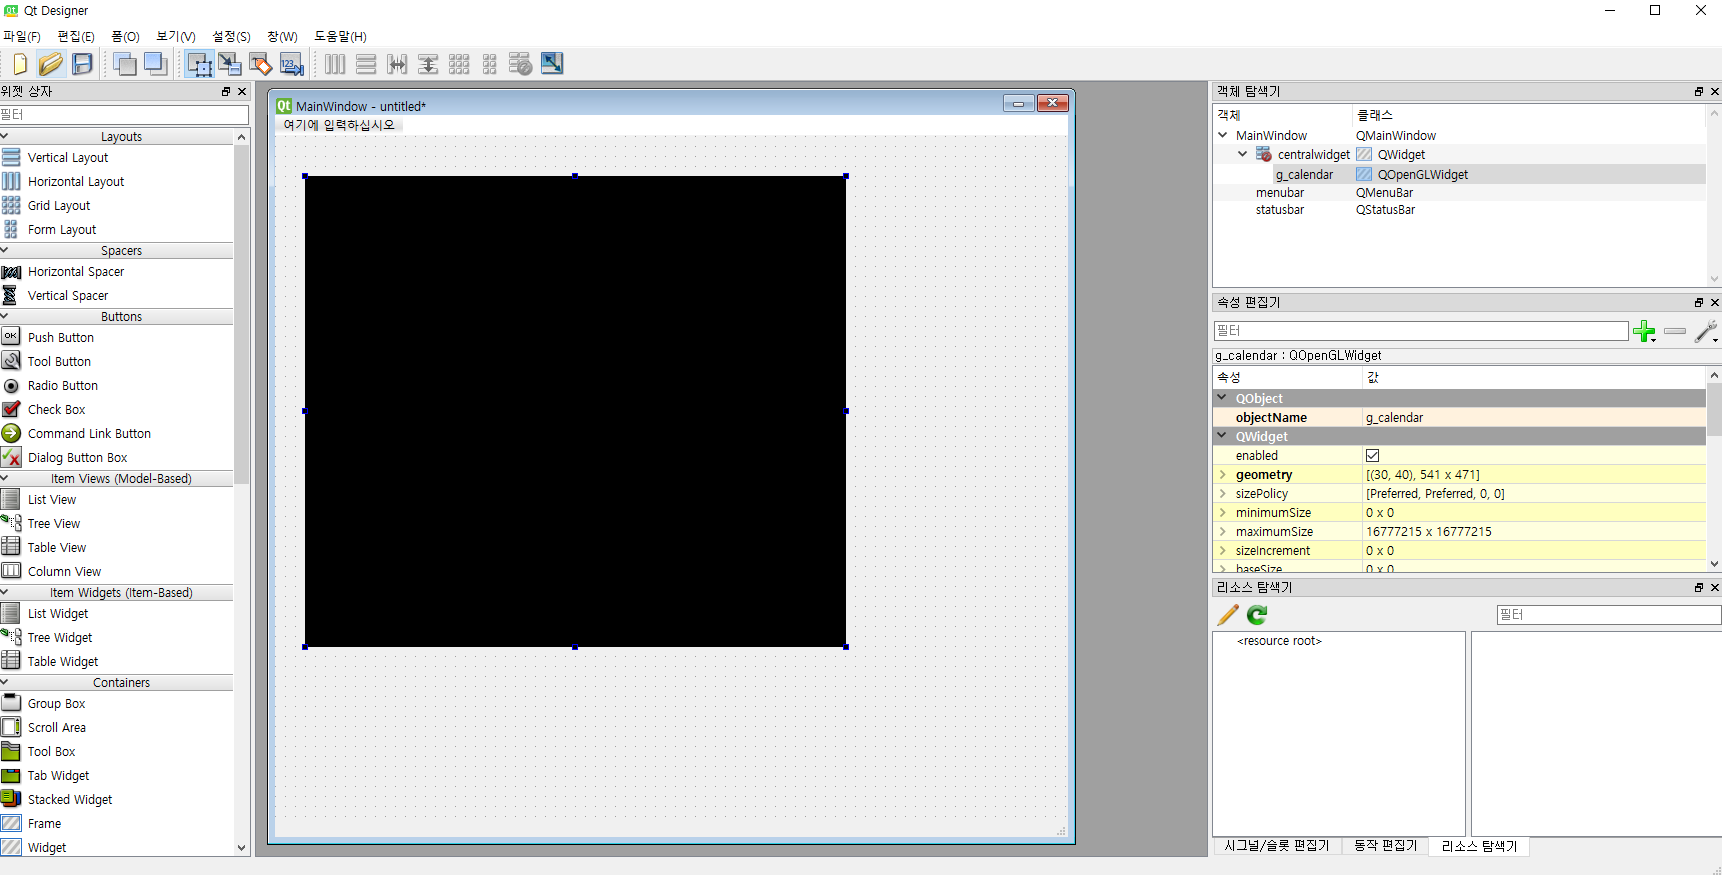The width and height of the screenshot is (1722, 875).
Task: Select Tab Widget in widget box
Action: click(x=58, y=776)
